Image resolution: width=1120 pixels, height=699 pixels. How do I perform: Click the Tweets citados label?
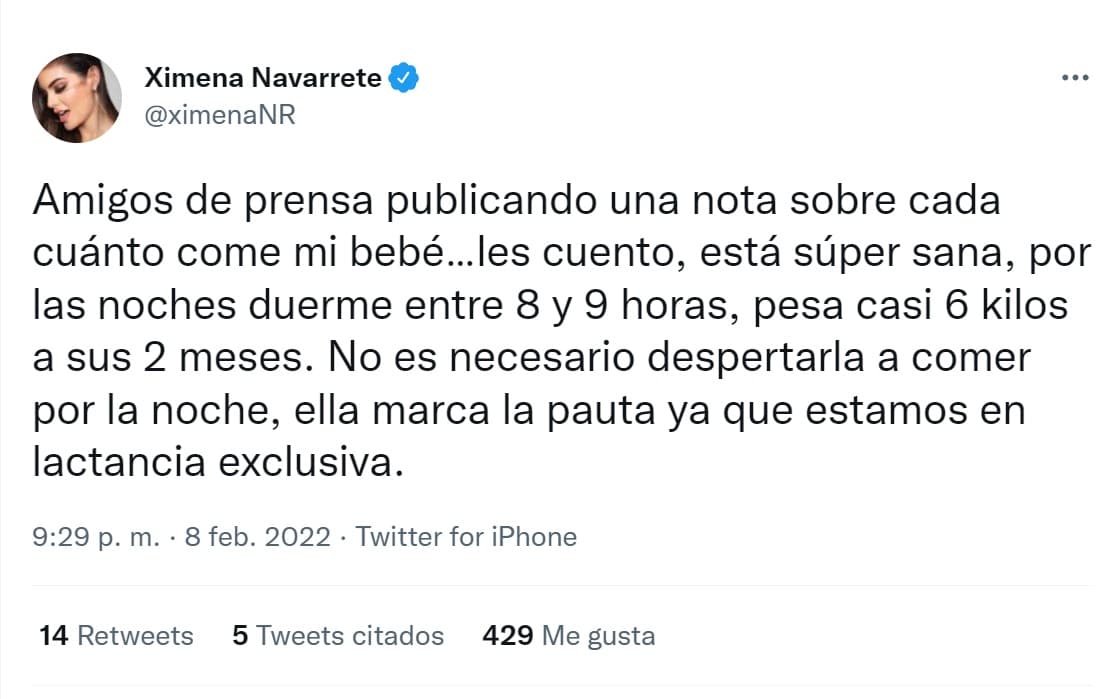(x=348, y=635)
